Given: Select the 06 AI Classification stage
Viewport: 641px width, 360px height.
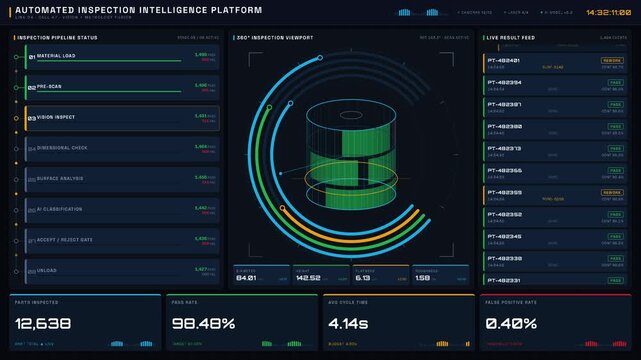Looking at the screenshot, I should point(122,210).
